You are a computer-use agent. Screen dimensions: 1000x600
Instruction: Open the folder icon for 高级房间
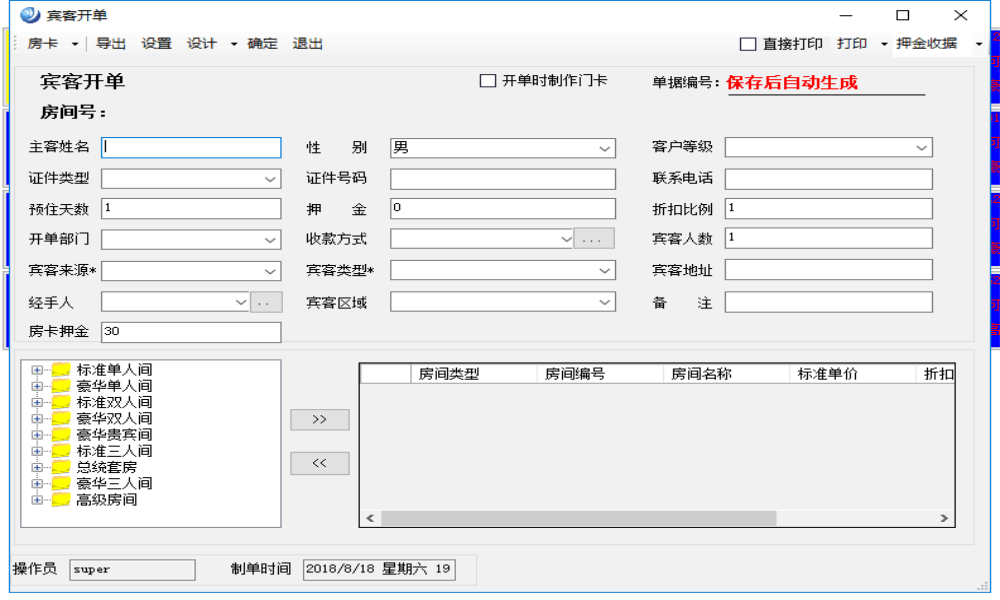[x=61, y=500]
